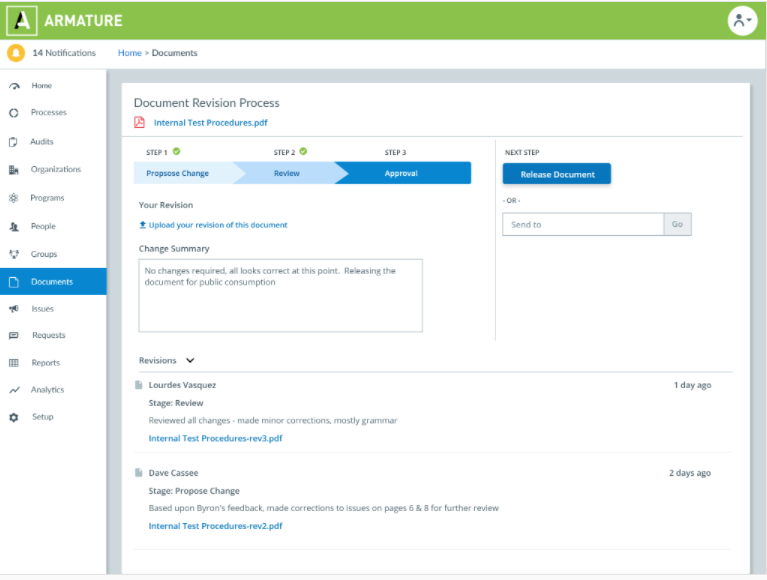The width and height of the screenshot is (767, 580).
Task: Click the Programs atom icon
Action: click(14, 198)
